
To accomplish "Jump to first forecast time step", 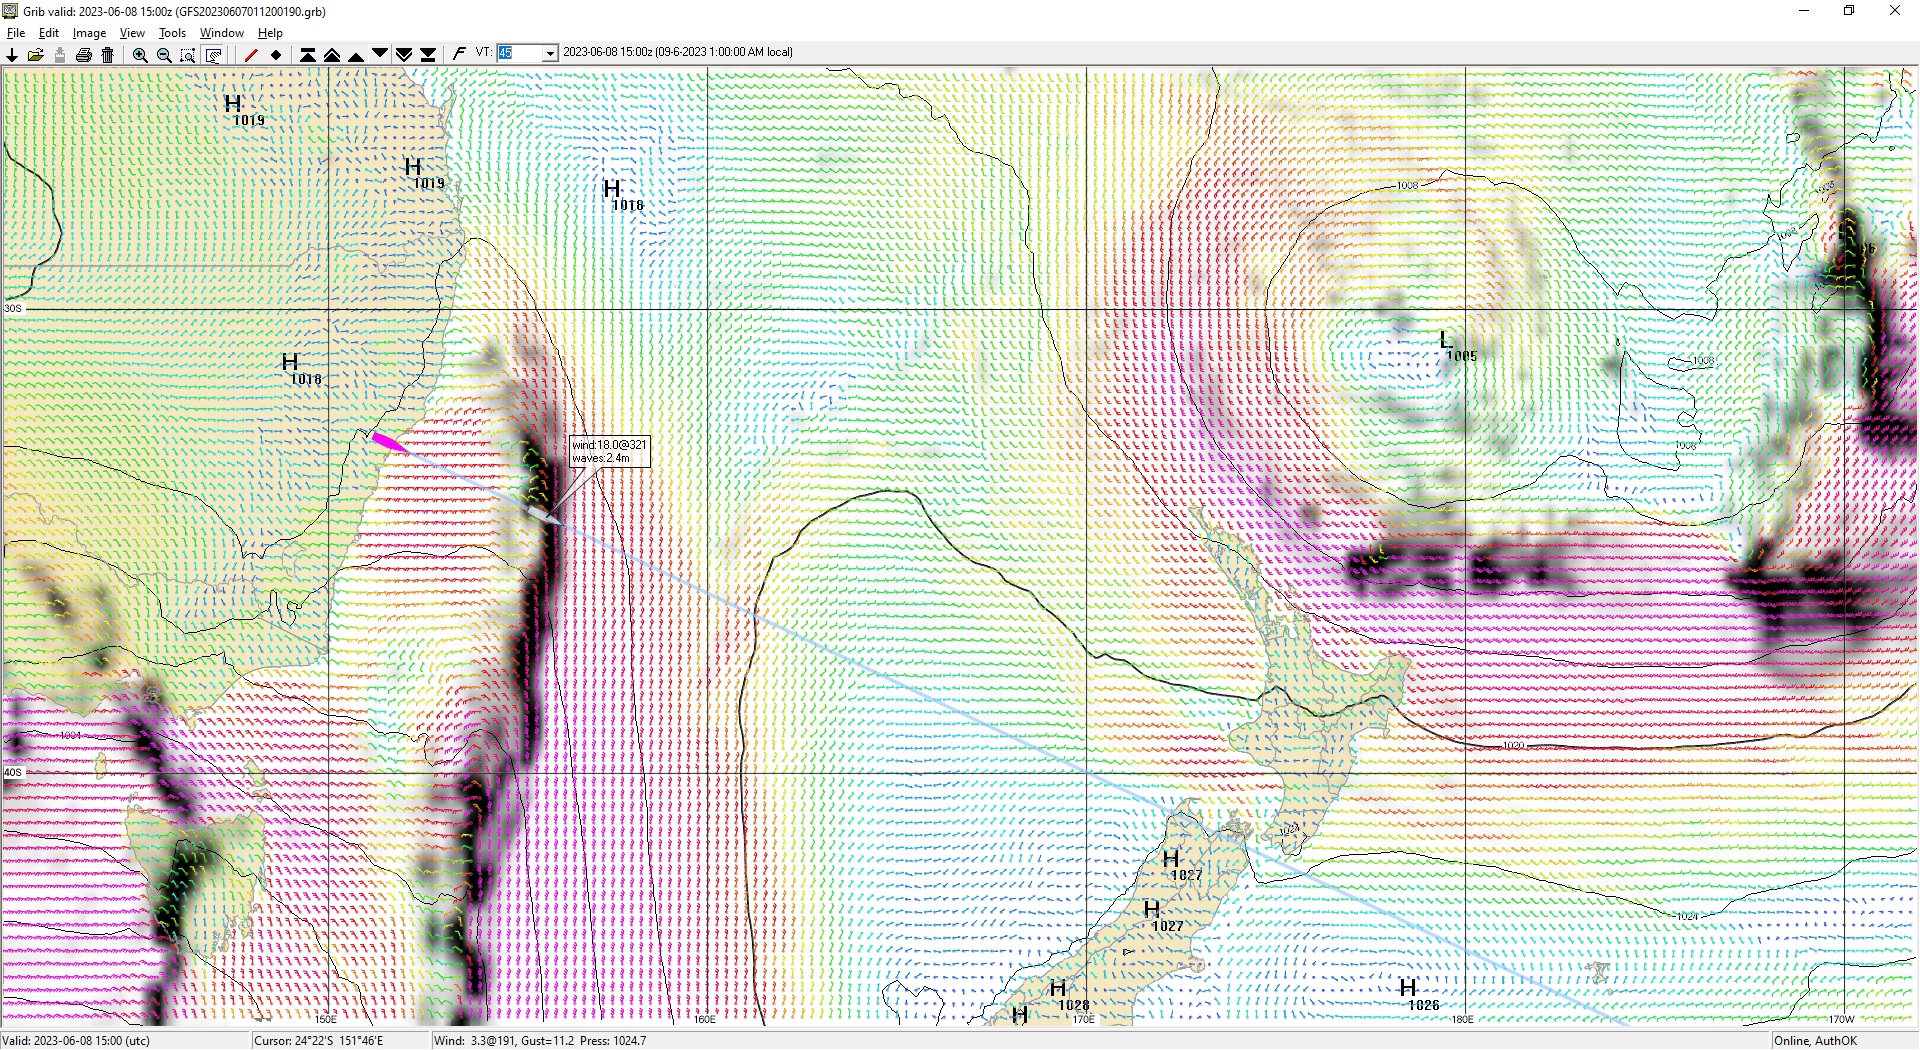I will pyautogui.click(x=308, y=55).
